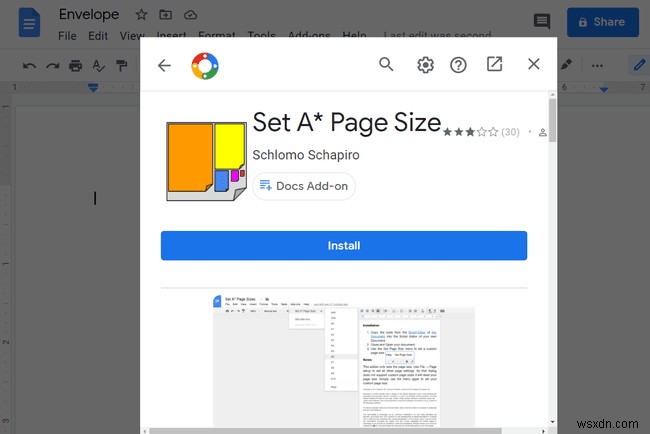Switch editing mode with the pencil icon
This screenshot has width=650, height=434.
tap(639, 65)
